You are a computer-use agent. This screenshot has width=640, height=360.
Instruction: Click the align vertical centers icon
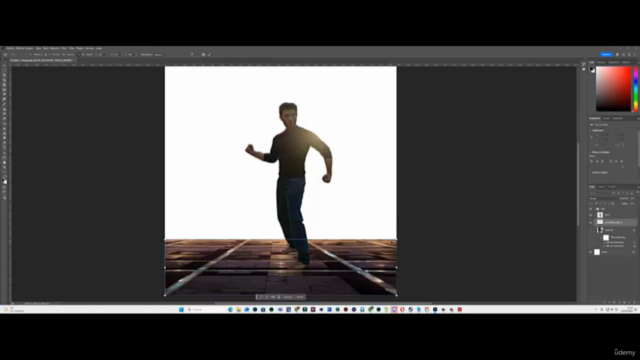click(616, 161)
